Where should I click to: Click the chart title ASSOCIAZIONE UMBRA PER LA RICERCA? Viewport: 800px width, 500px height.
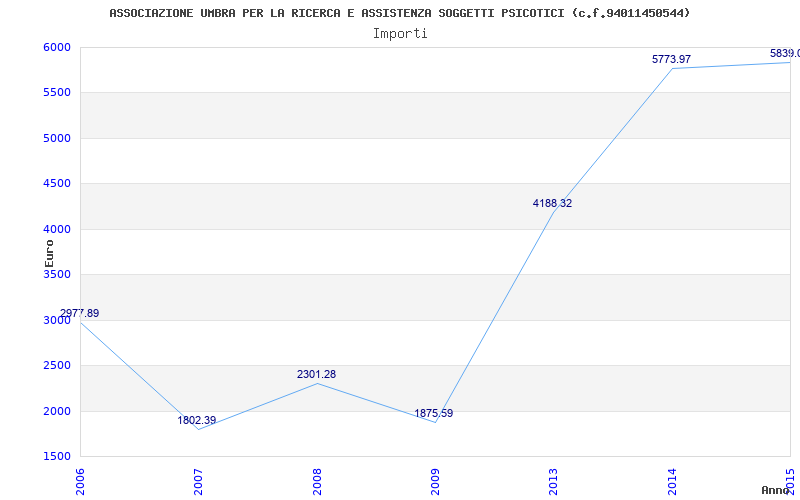(399, 13)
